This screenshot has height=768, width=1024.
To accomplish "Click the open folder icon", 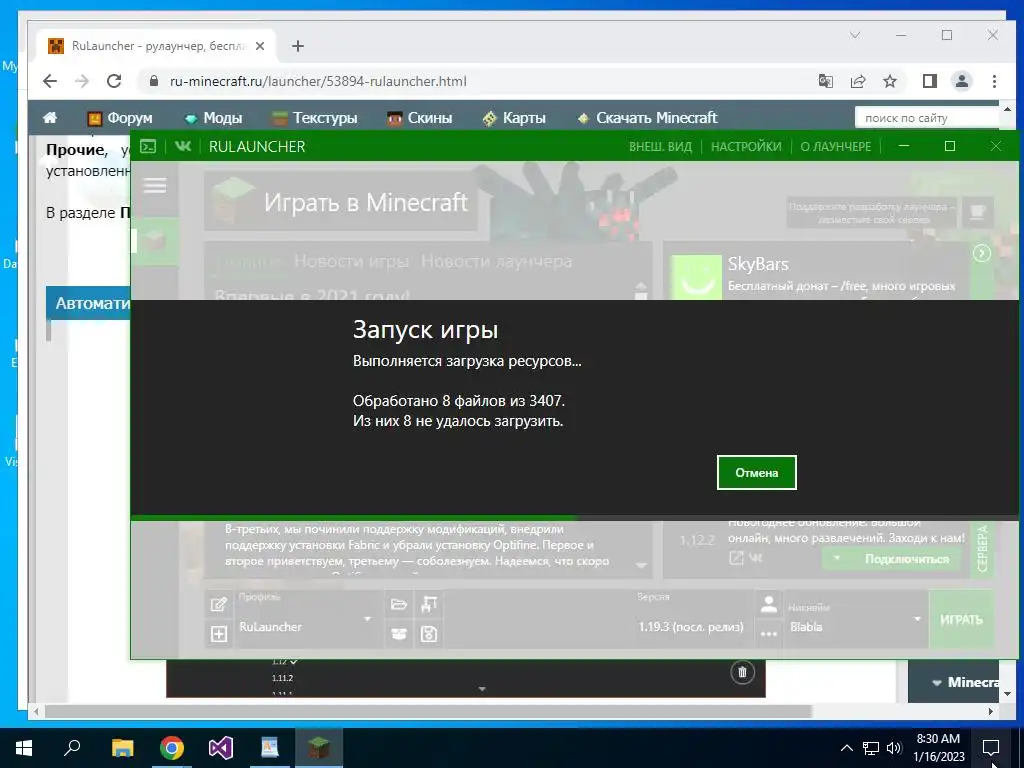I will [x=398, y=605].
